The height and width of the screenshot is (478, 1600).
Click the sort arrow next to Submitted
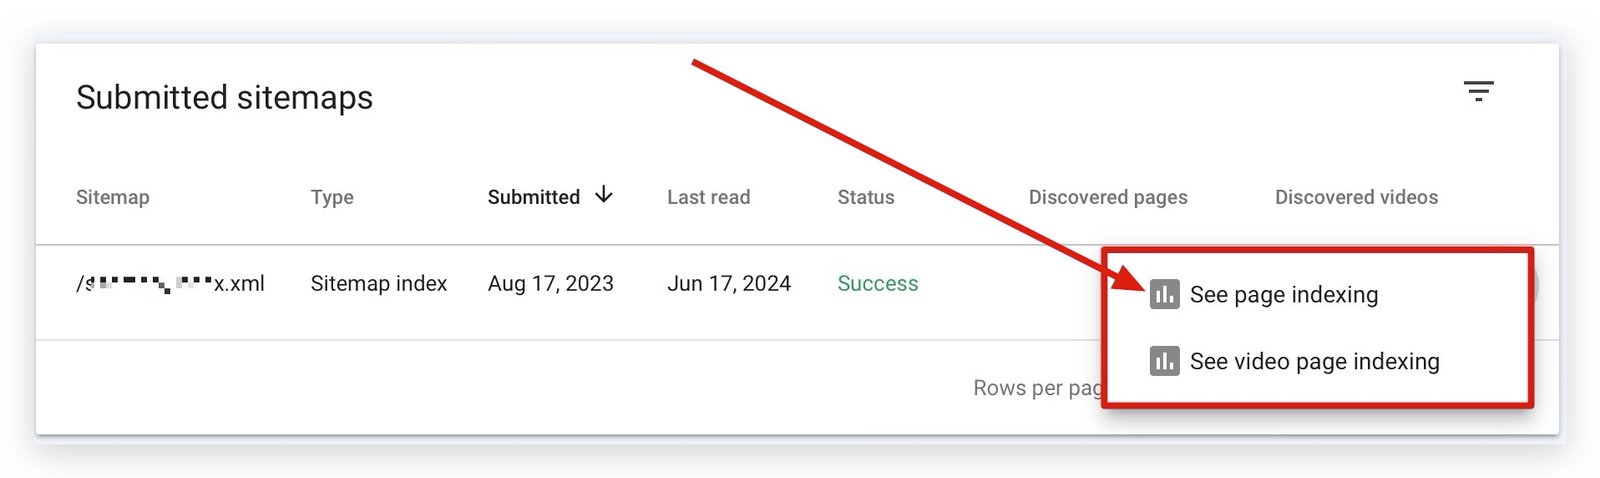click(x=603, y=195)
